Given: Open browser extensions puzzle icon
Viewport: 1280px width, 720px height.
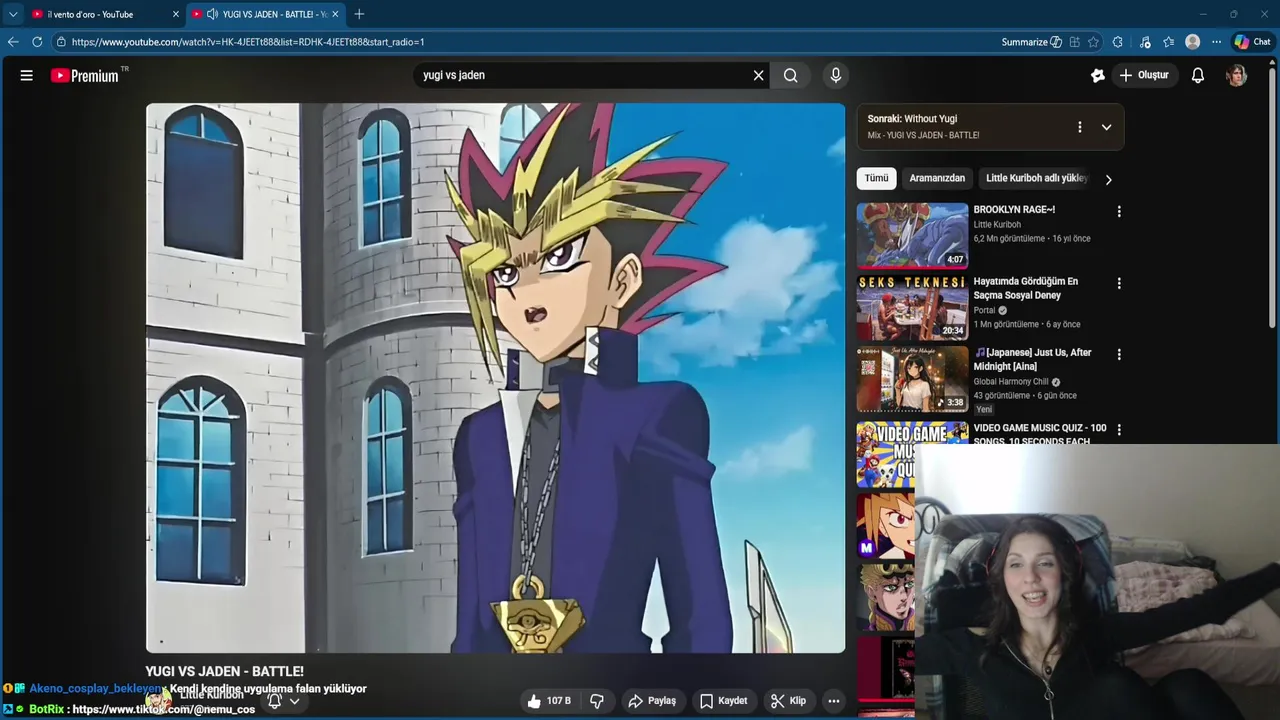Looking at the screenshot, I should [x=1118, y=42].
